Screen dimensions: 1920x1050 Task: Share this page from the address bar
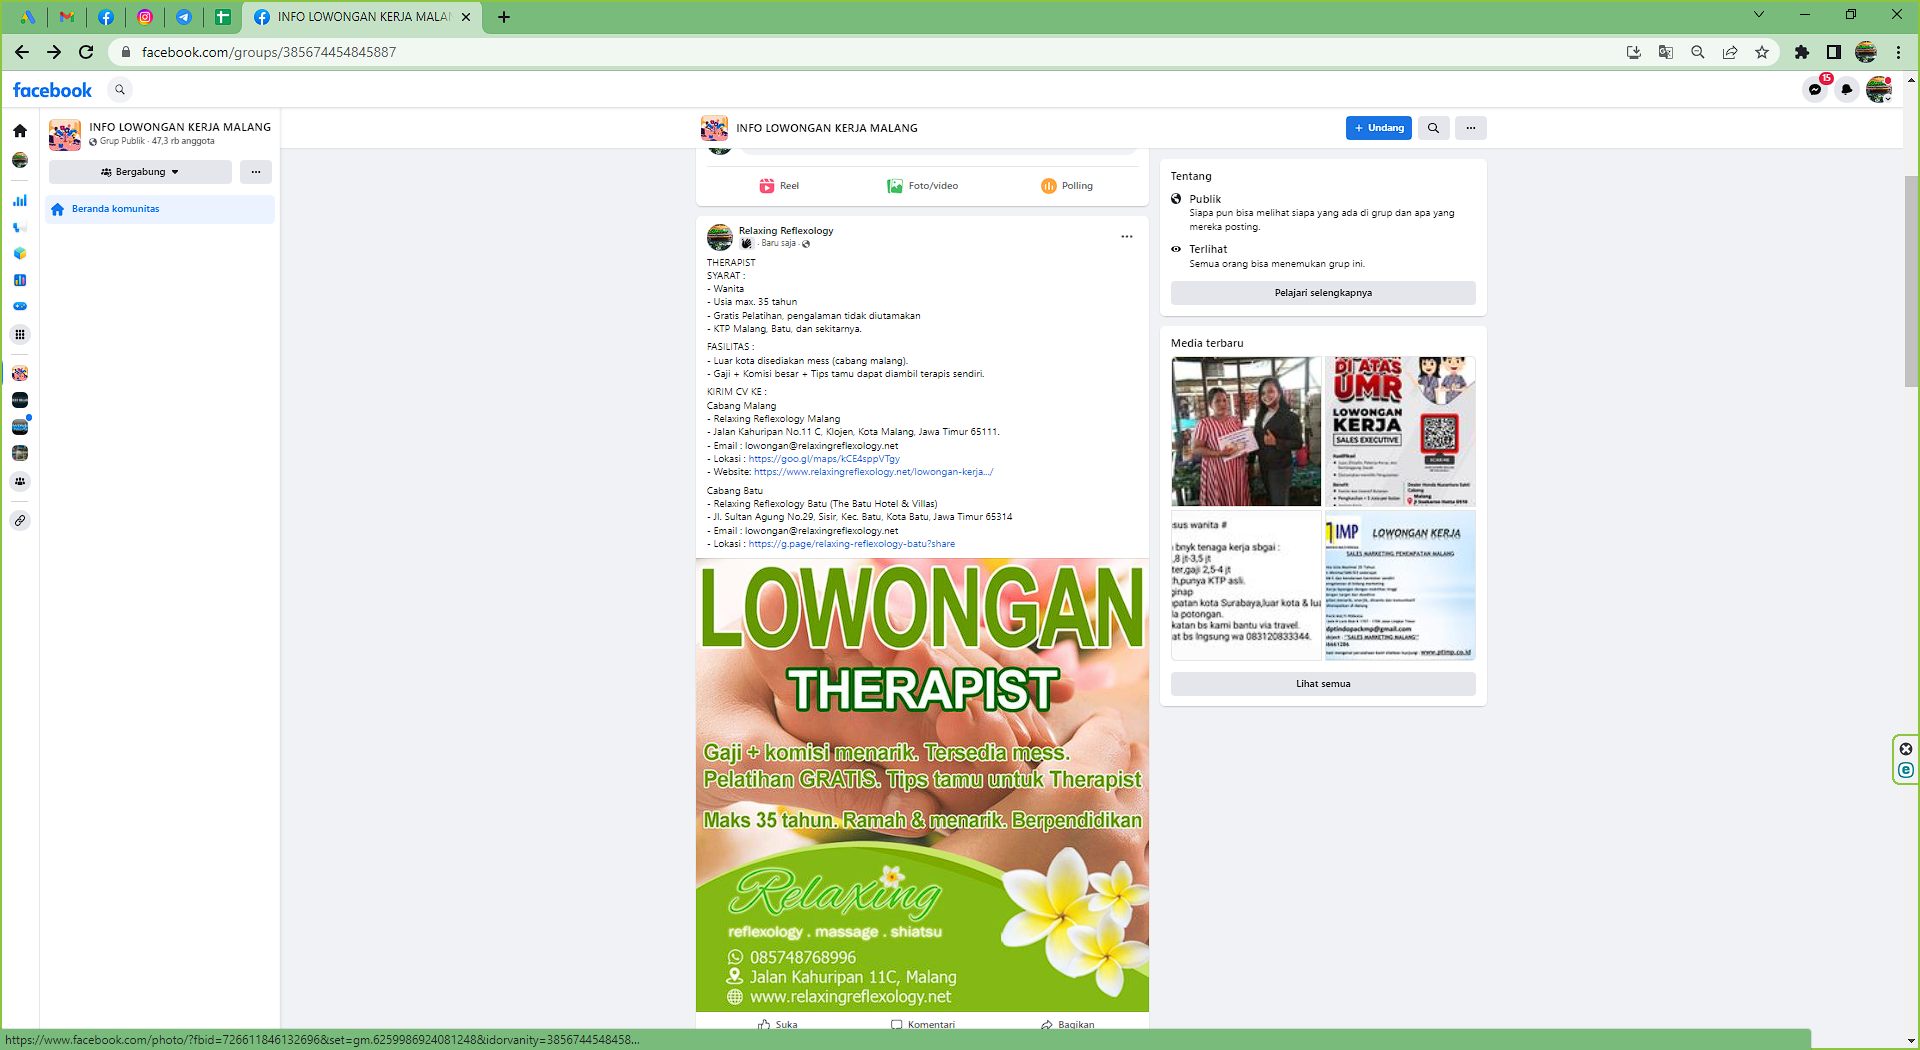[x=1730, y=52]
